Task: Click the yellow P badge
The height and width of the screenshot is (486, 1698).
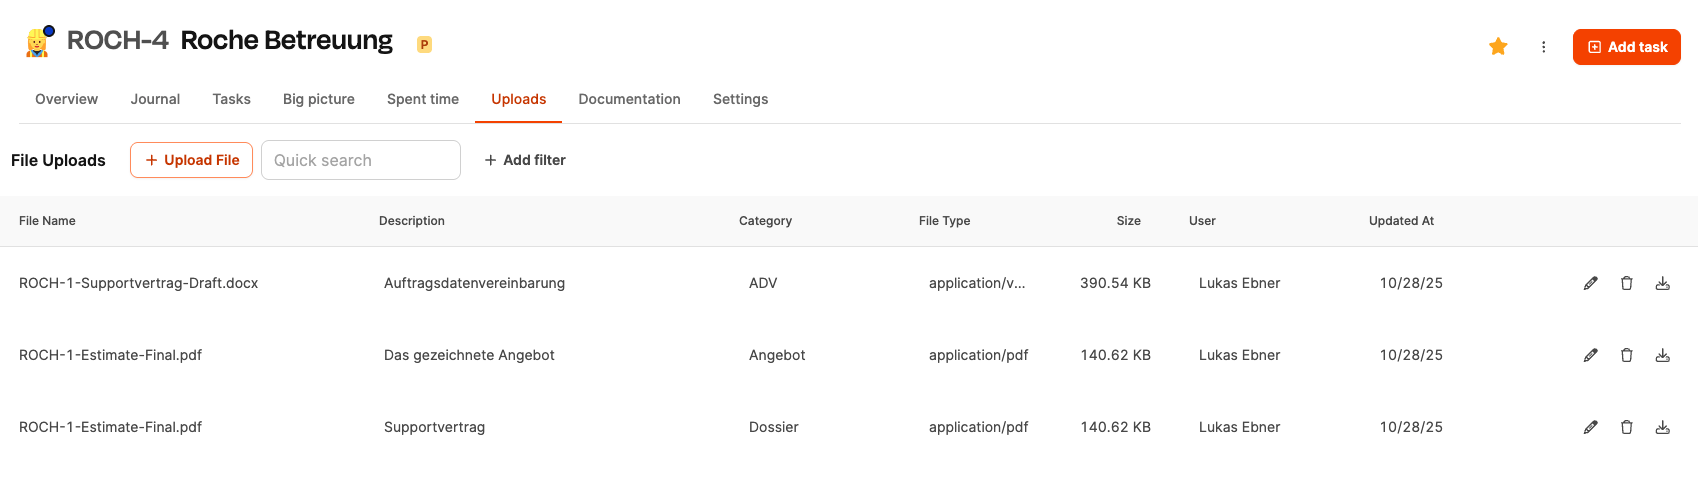Action: [x=424, y=44]
